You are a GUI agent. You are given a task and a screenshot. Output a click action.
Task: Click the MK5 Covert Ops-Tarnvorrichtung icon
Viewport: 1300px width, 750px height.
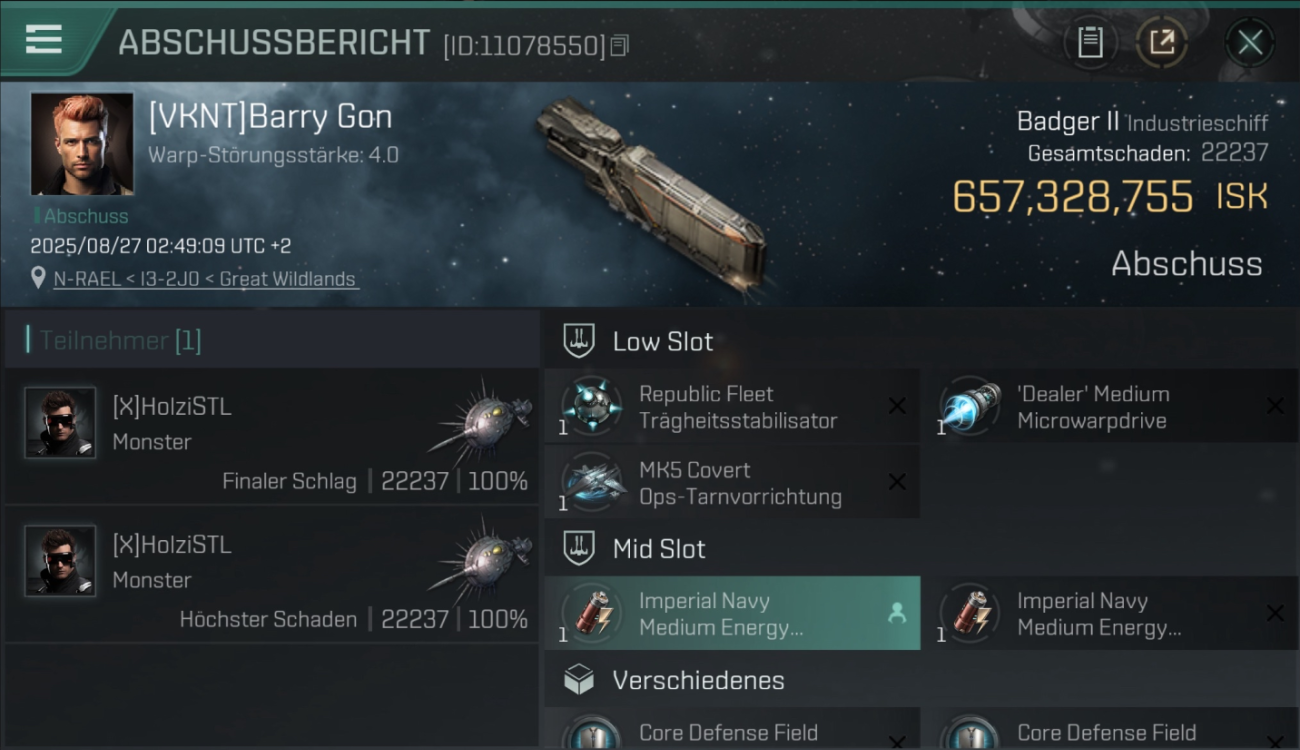(590, 482)
